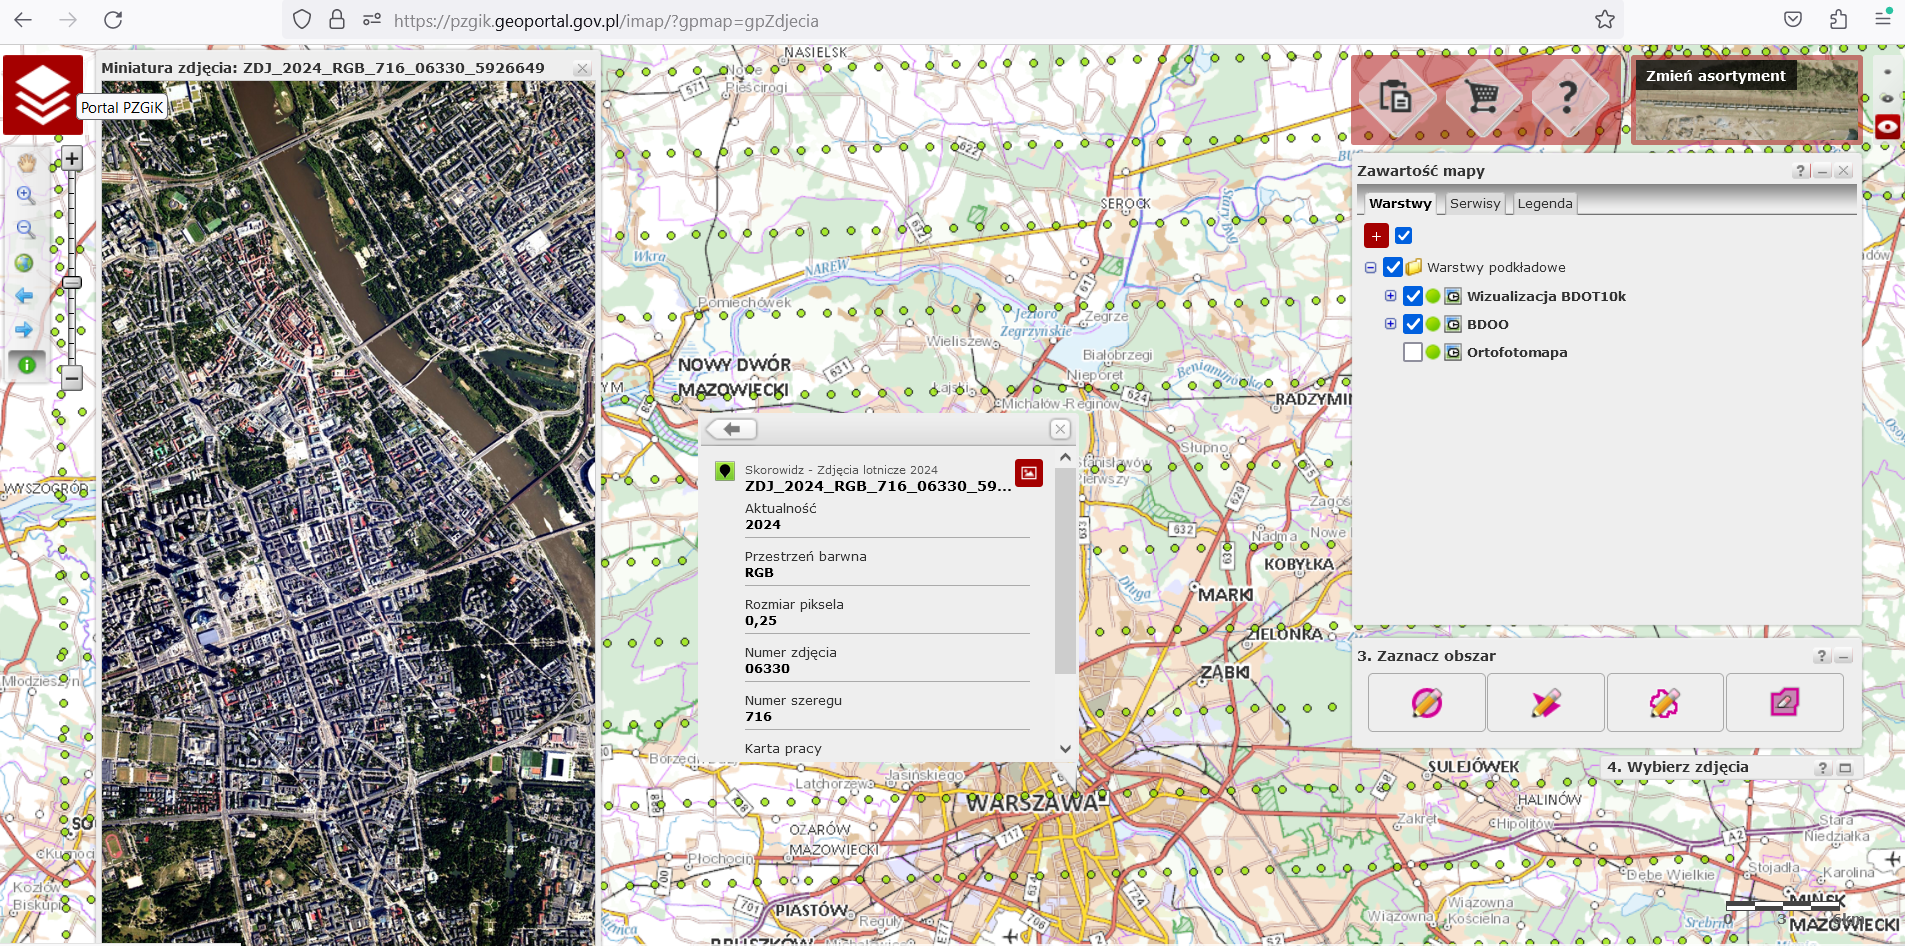Expand the Wizualizacja BDOT10k layer node
Screen dimensions: 1905x946
1390,296
